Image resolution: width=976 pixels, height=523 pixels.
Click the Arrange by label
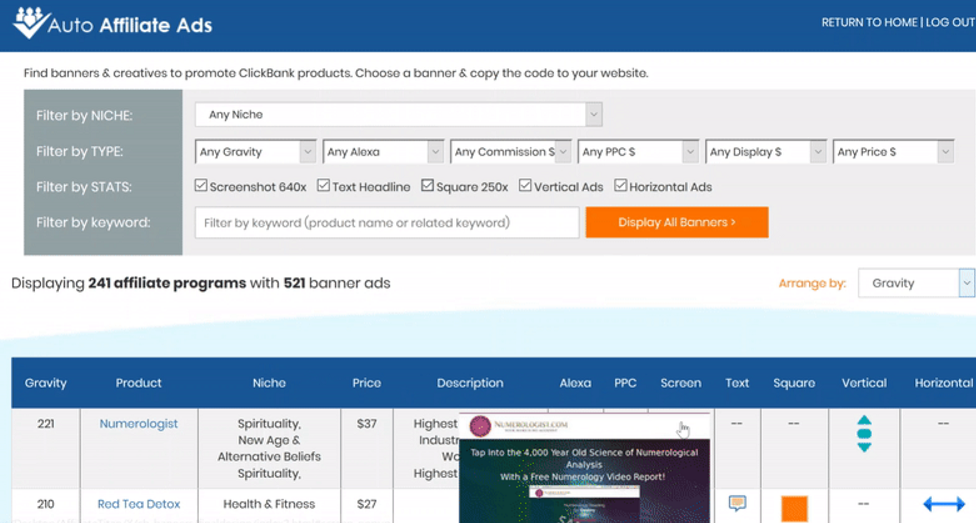coord(812,283)
